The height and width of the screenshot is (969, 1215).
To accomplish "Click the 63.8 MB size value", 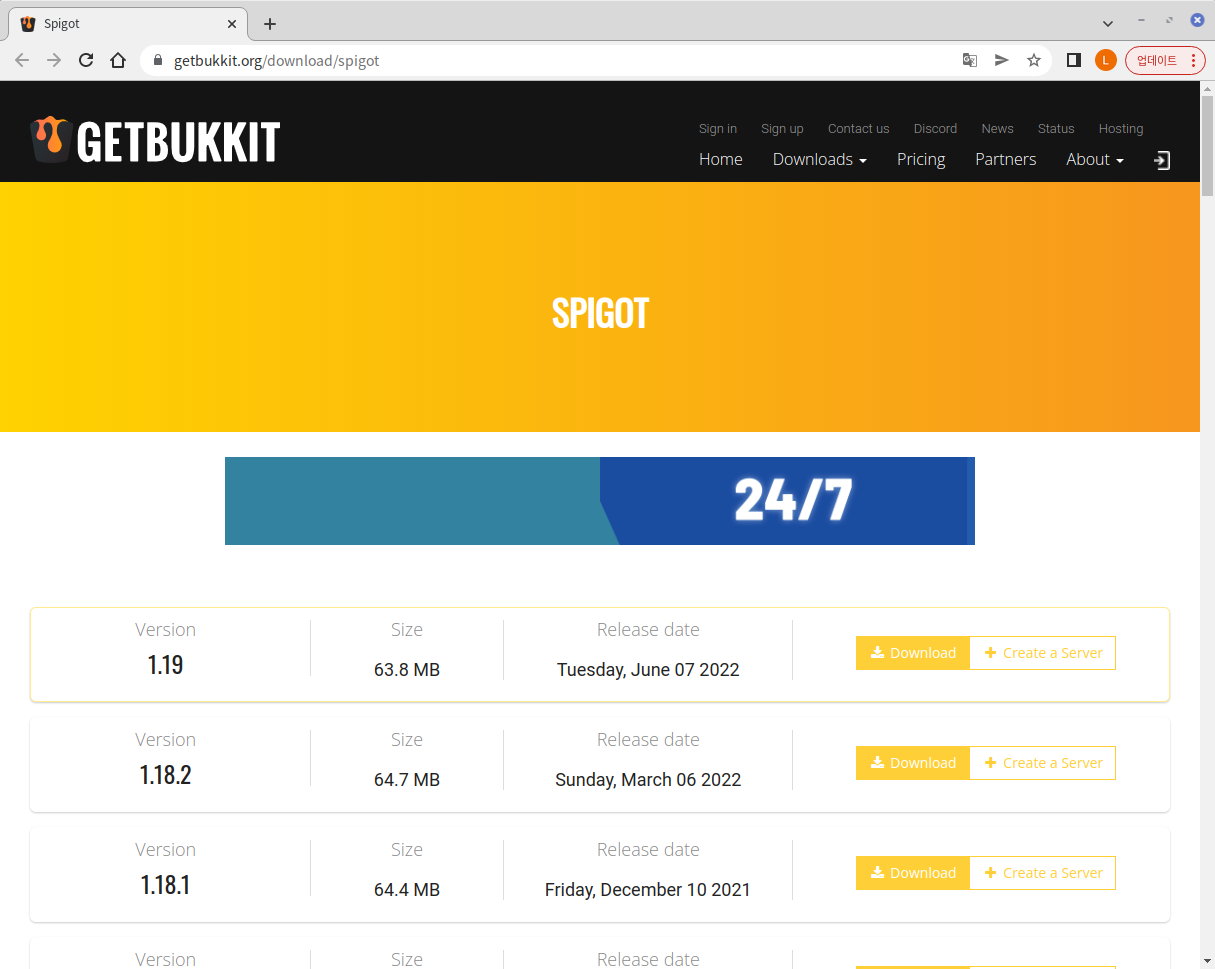I will coord(407,670).
